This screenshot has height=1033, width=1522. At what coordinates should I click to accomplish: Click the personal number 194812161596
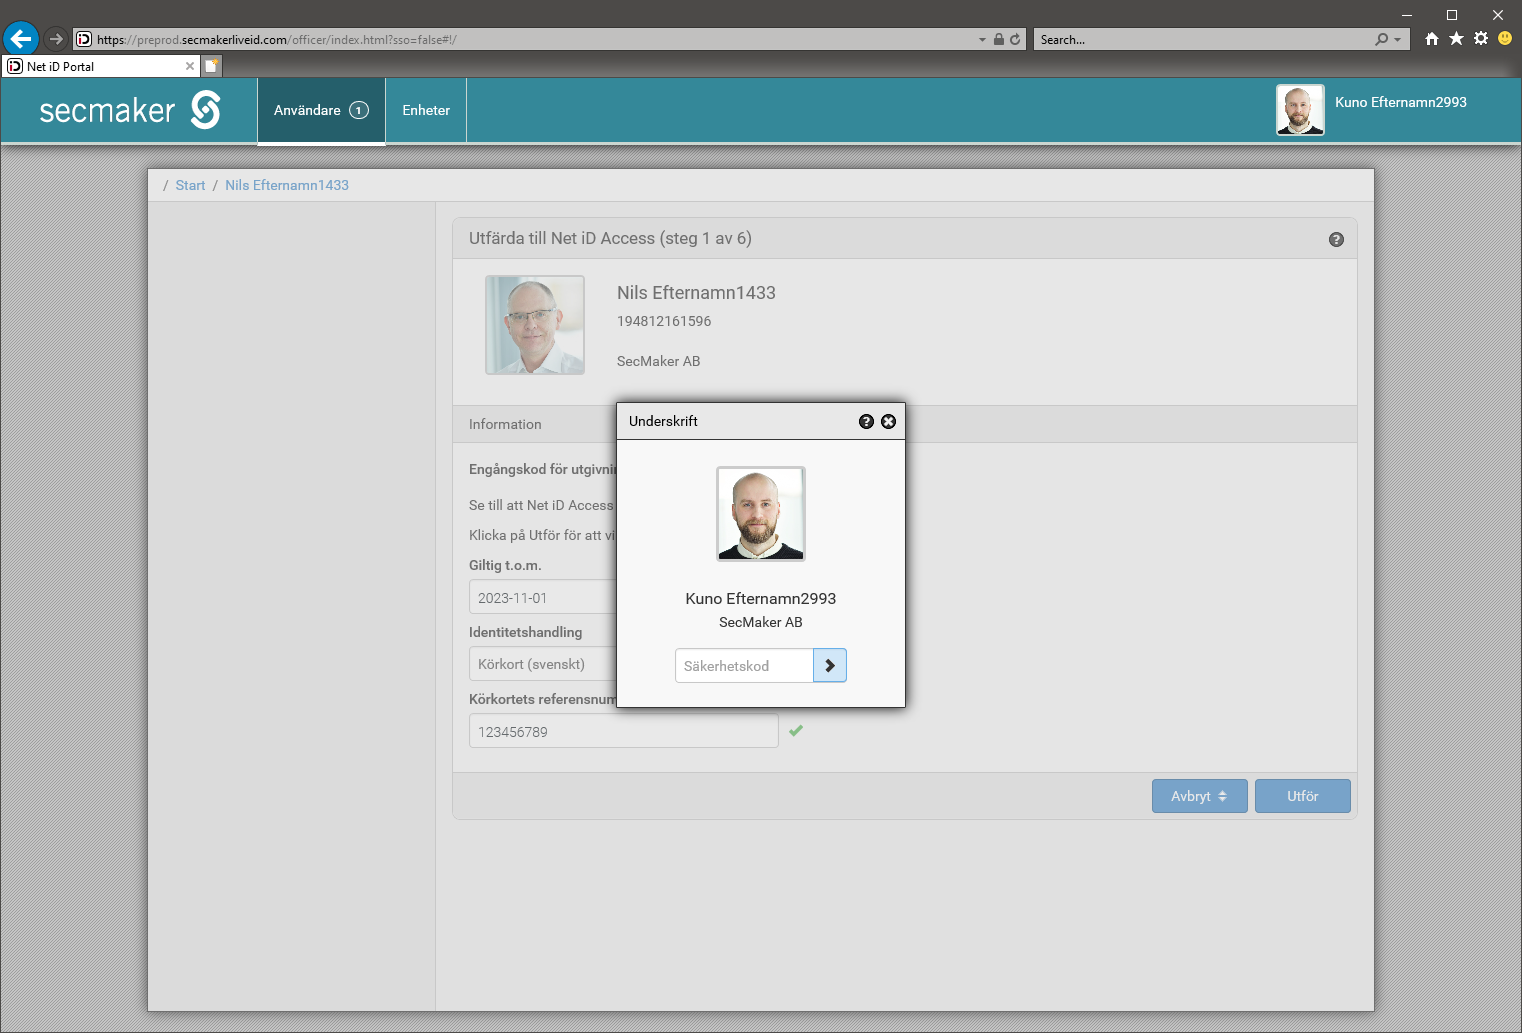pos(664,321)
